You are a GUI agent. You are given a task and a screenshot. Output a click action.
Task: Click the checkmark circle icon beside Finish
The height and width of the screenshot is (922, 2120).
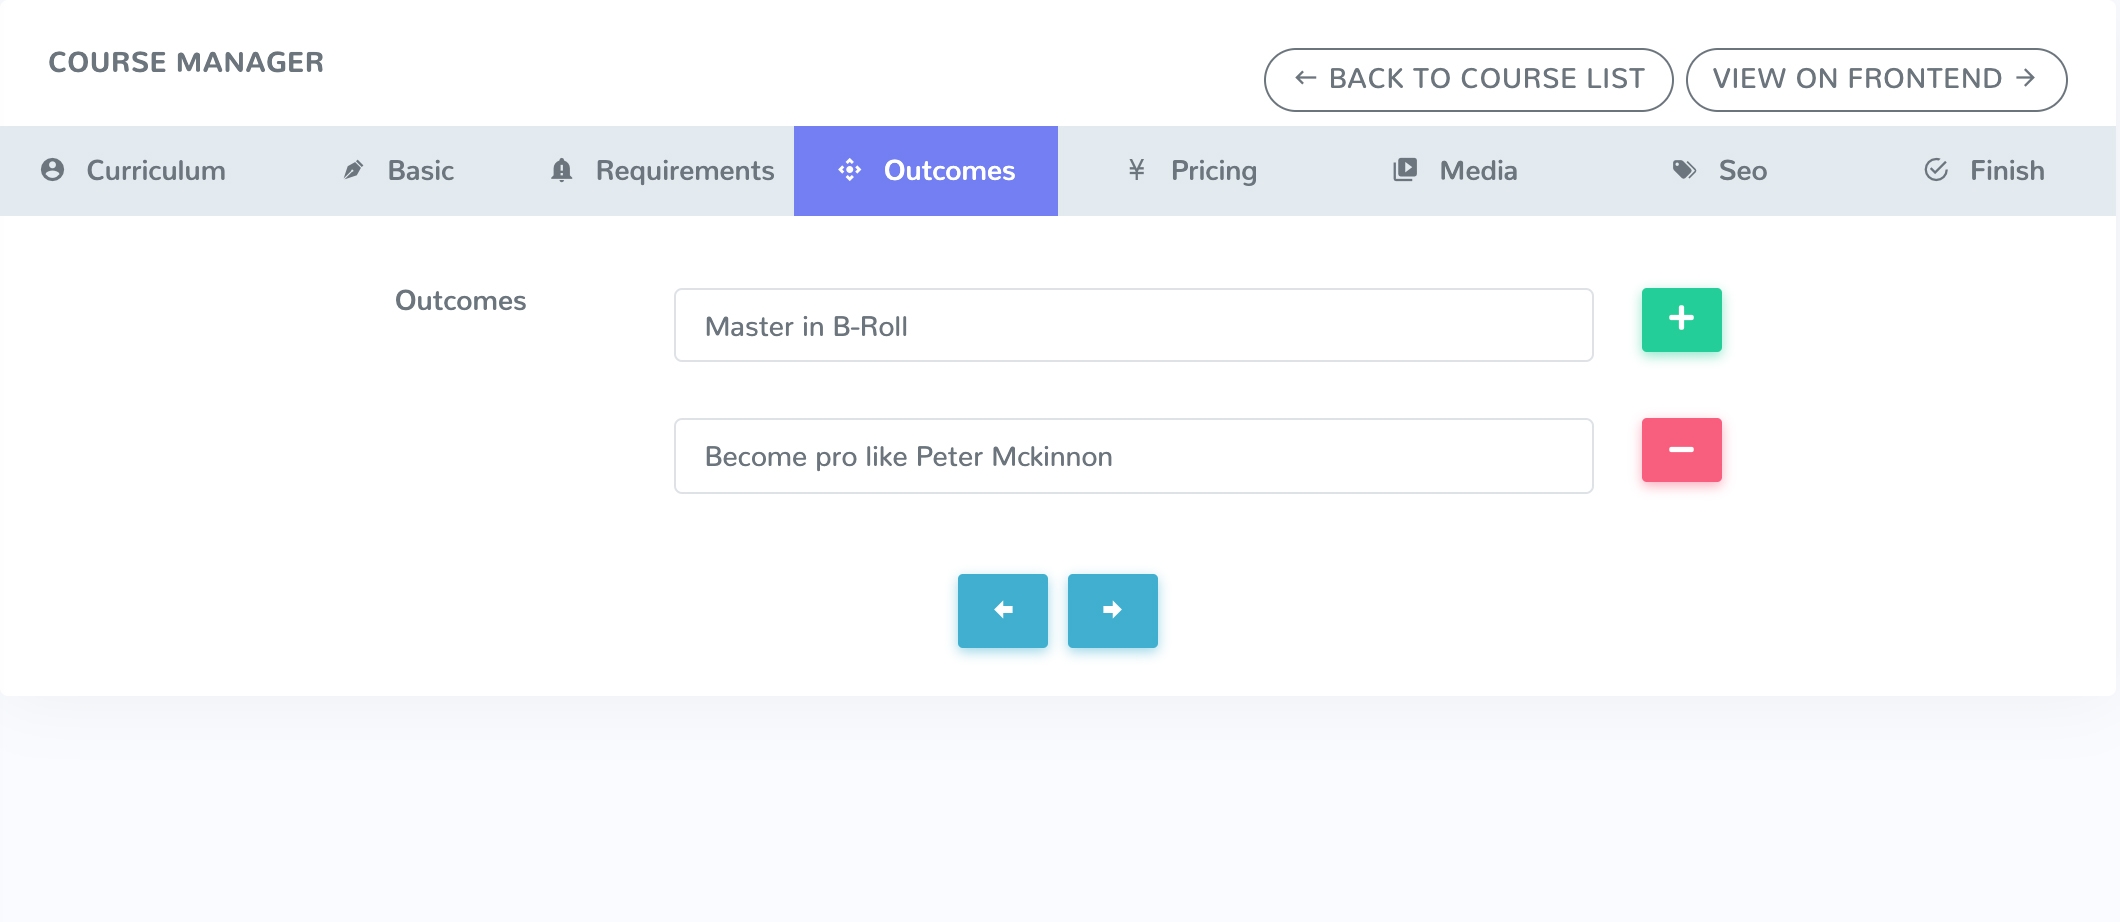pyautogui.click(x=1936, y=170)
